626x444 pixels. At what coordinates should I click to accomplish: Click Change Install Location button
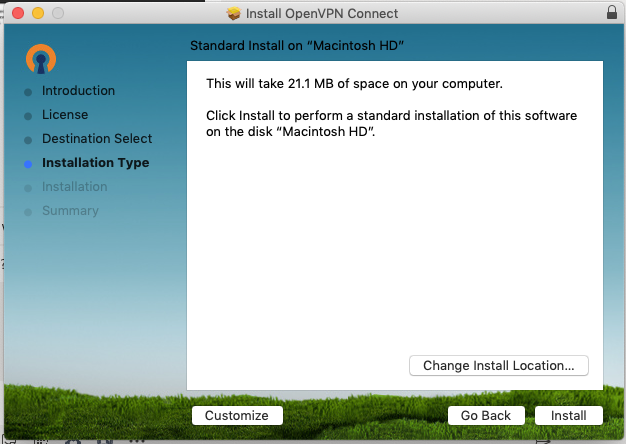click(x=499, y=365)
